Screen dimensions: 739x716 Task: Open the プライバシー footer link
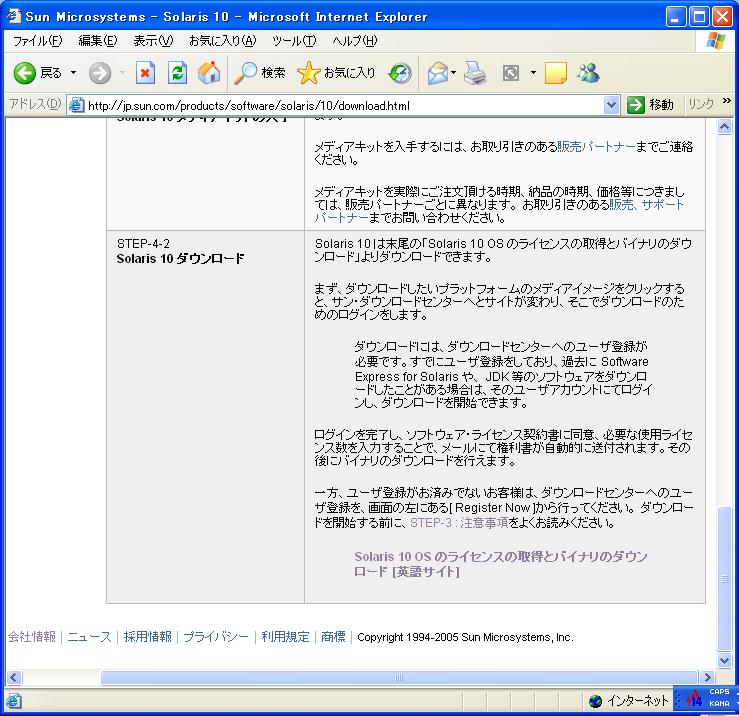pos(215,637)
